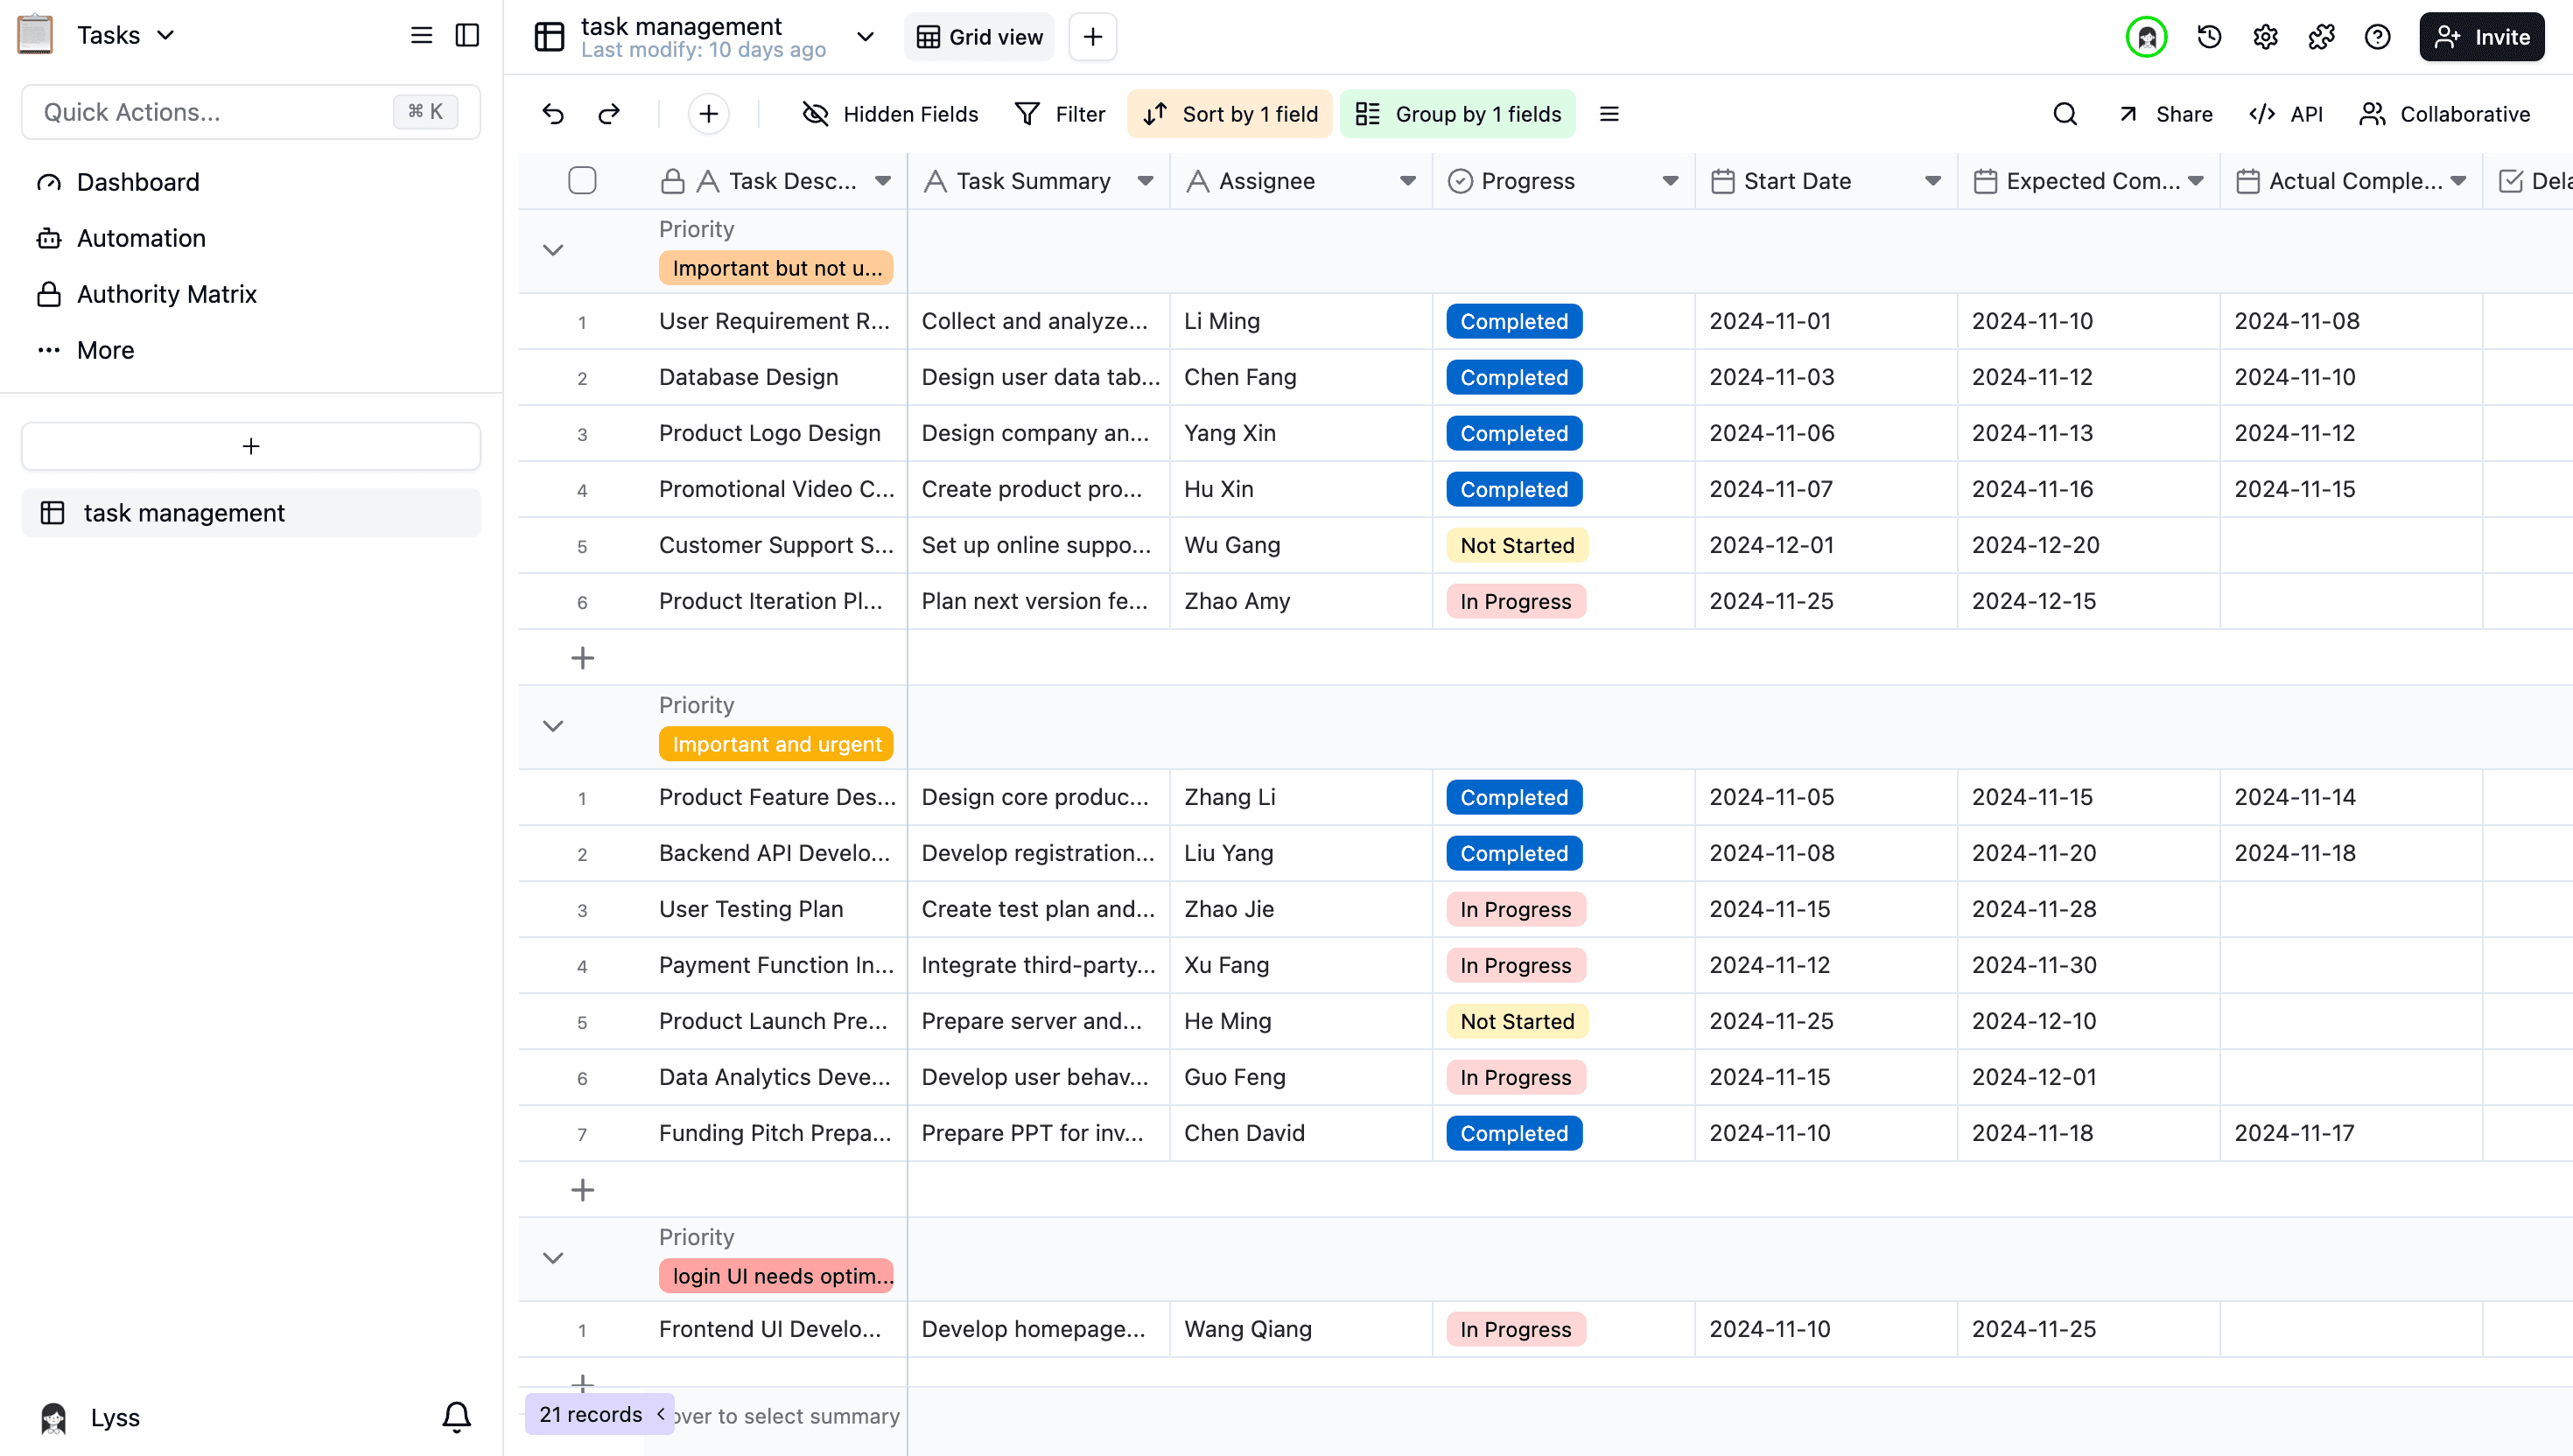Open Sort by 1 field

tap(1229, 114)
